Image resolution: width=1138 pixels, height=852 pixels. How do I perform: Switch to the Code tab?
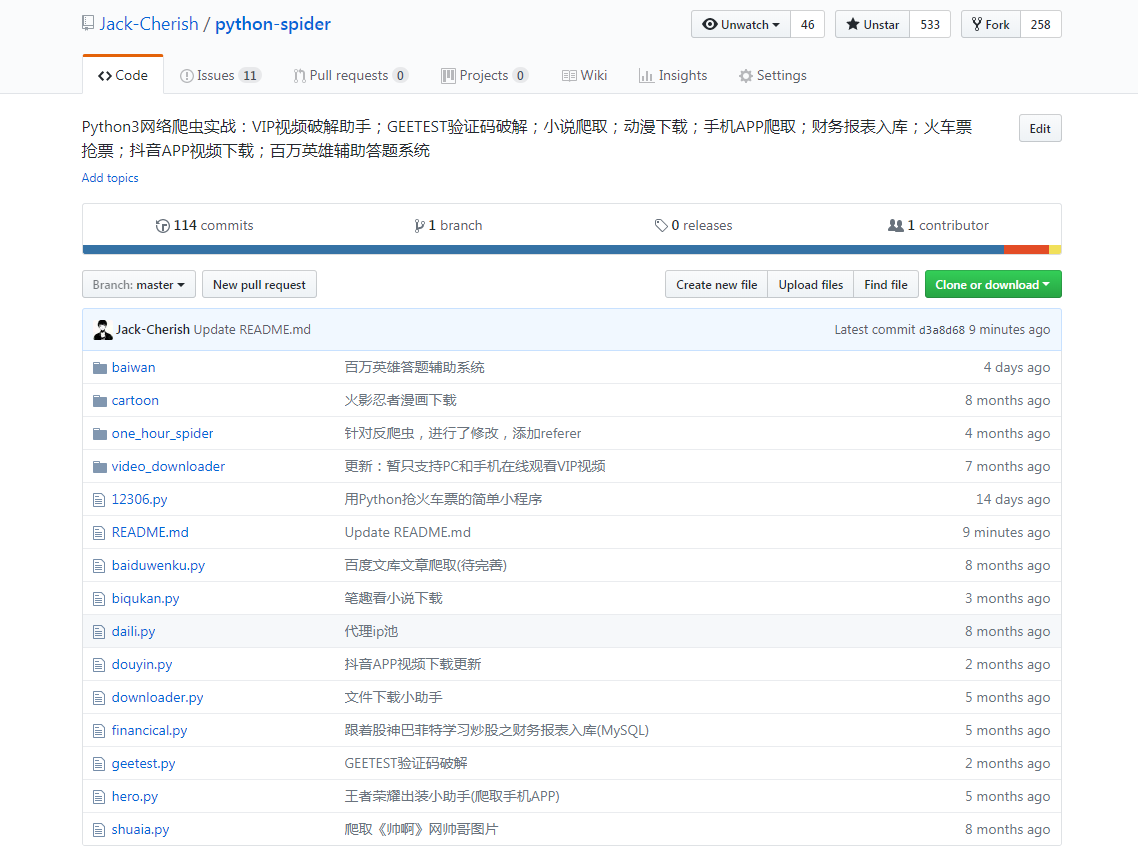123,75
